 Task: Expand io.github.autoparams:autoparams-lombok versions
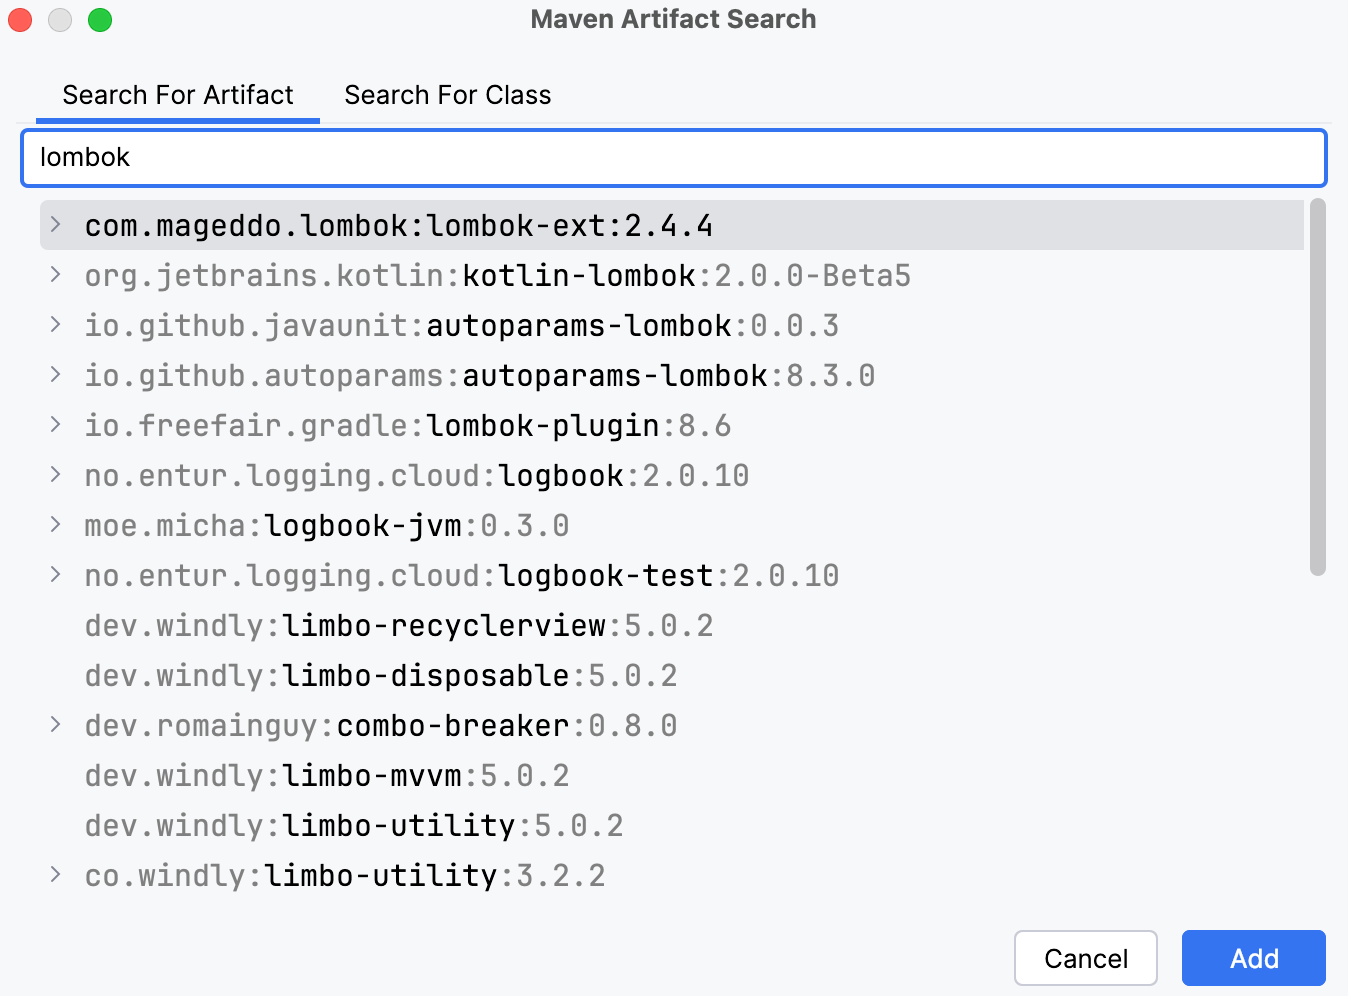point(55,375)
